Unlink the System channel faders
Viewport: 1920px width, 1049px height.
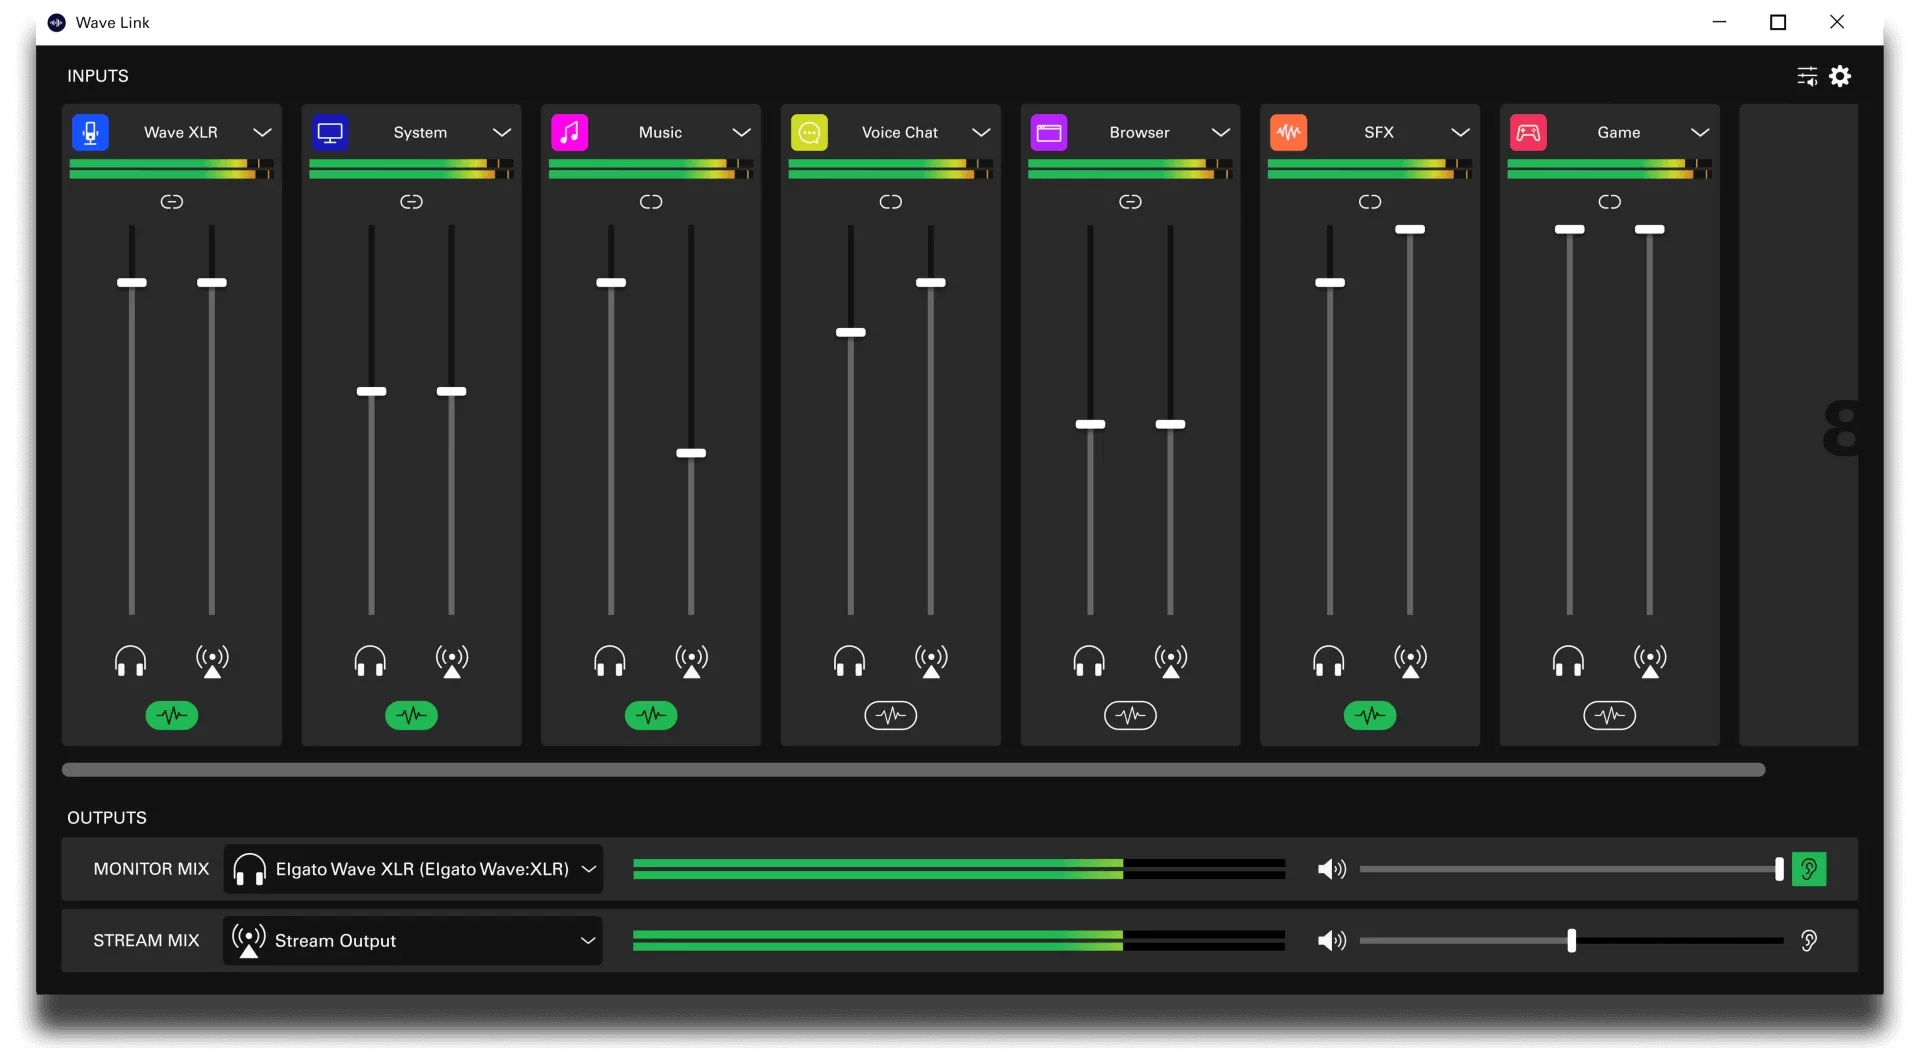411,202
